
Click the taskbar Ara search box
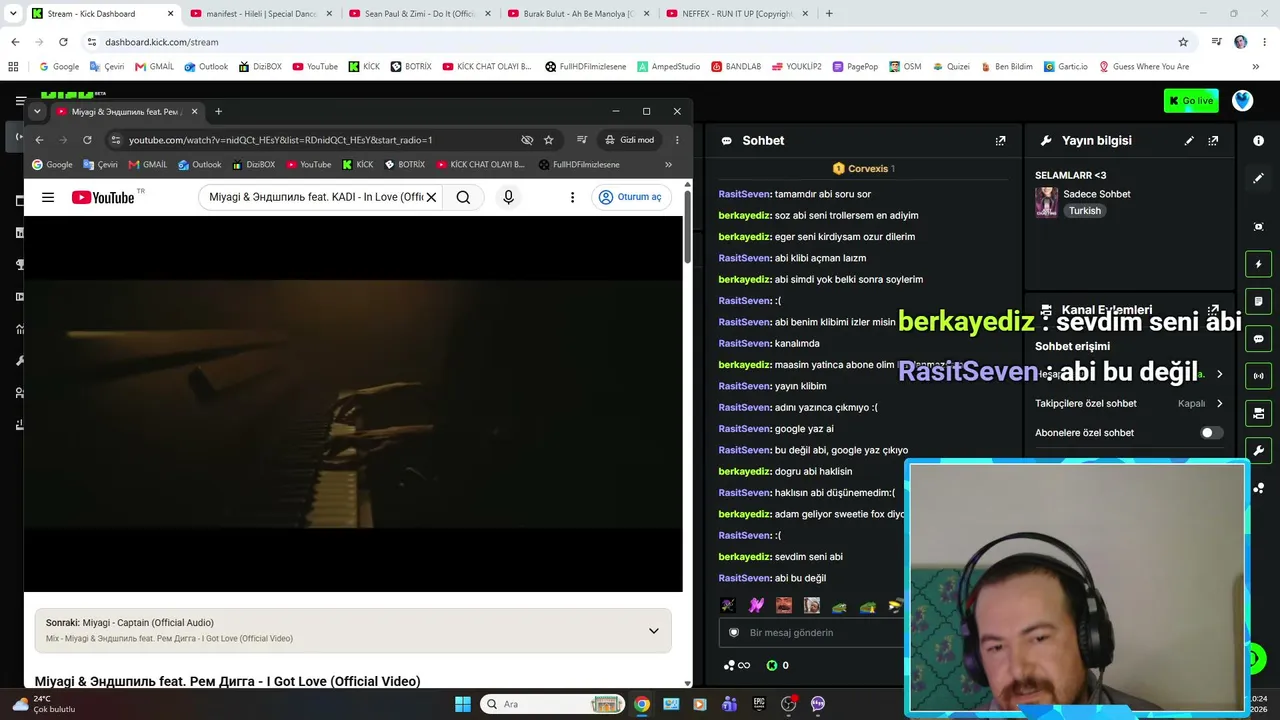tap(553, 704)
